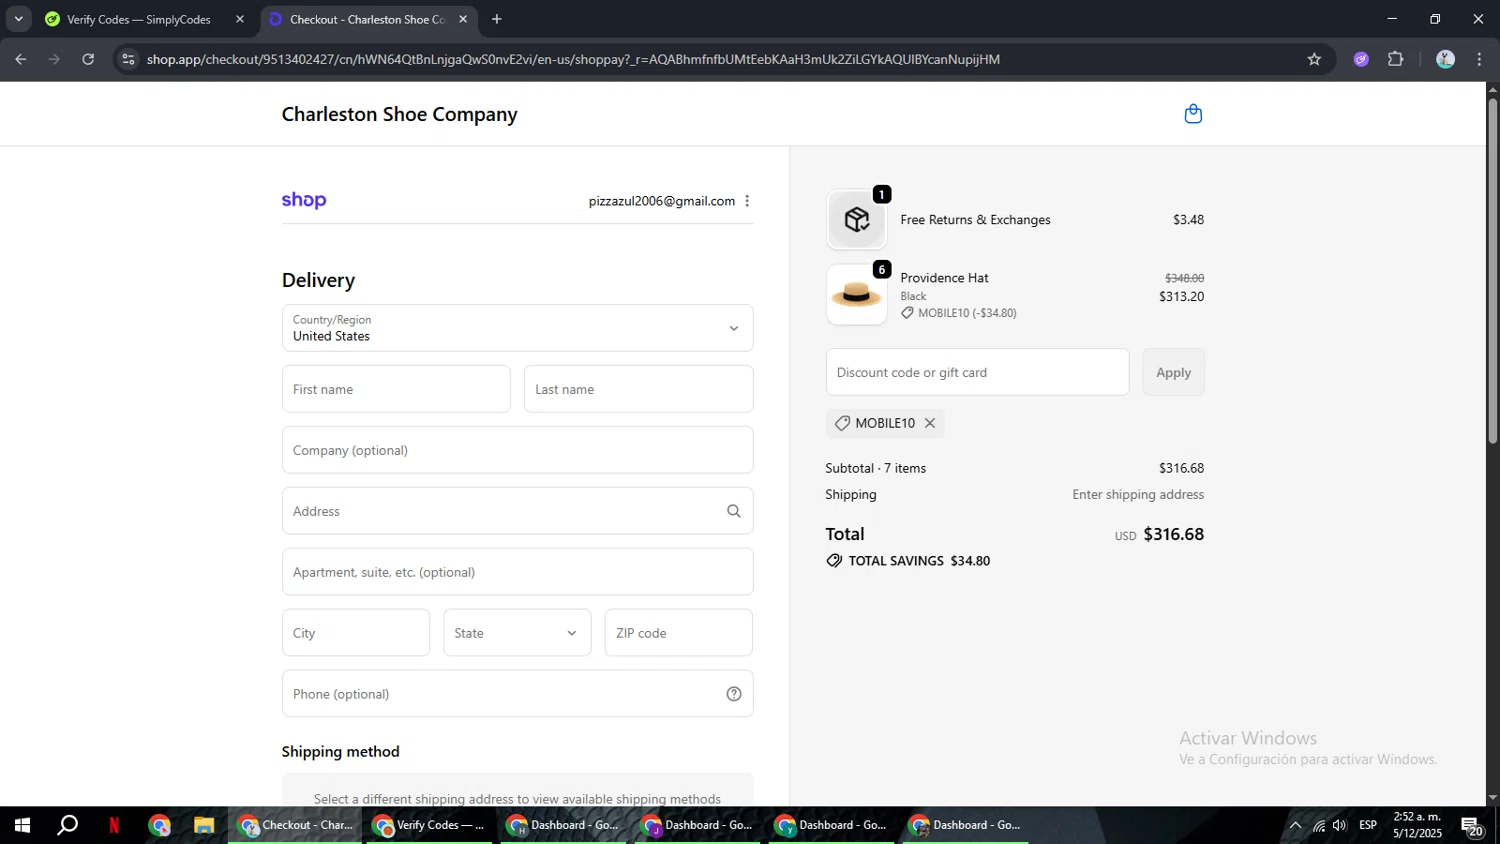1500x844 pixels.
Task: Click the Total $316.68 amount
Action: (x=1173, y=534)
